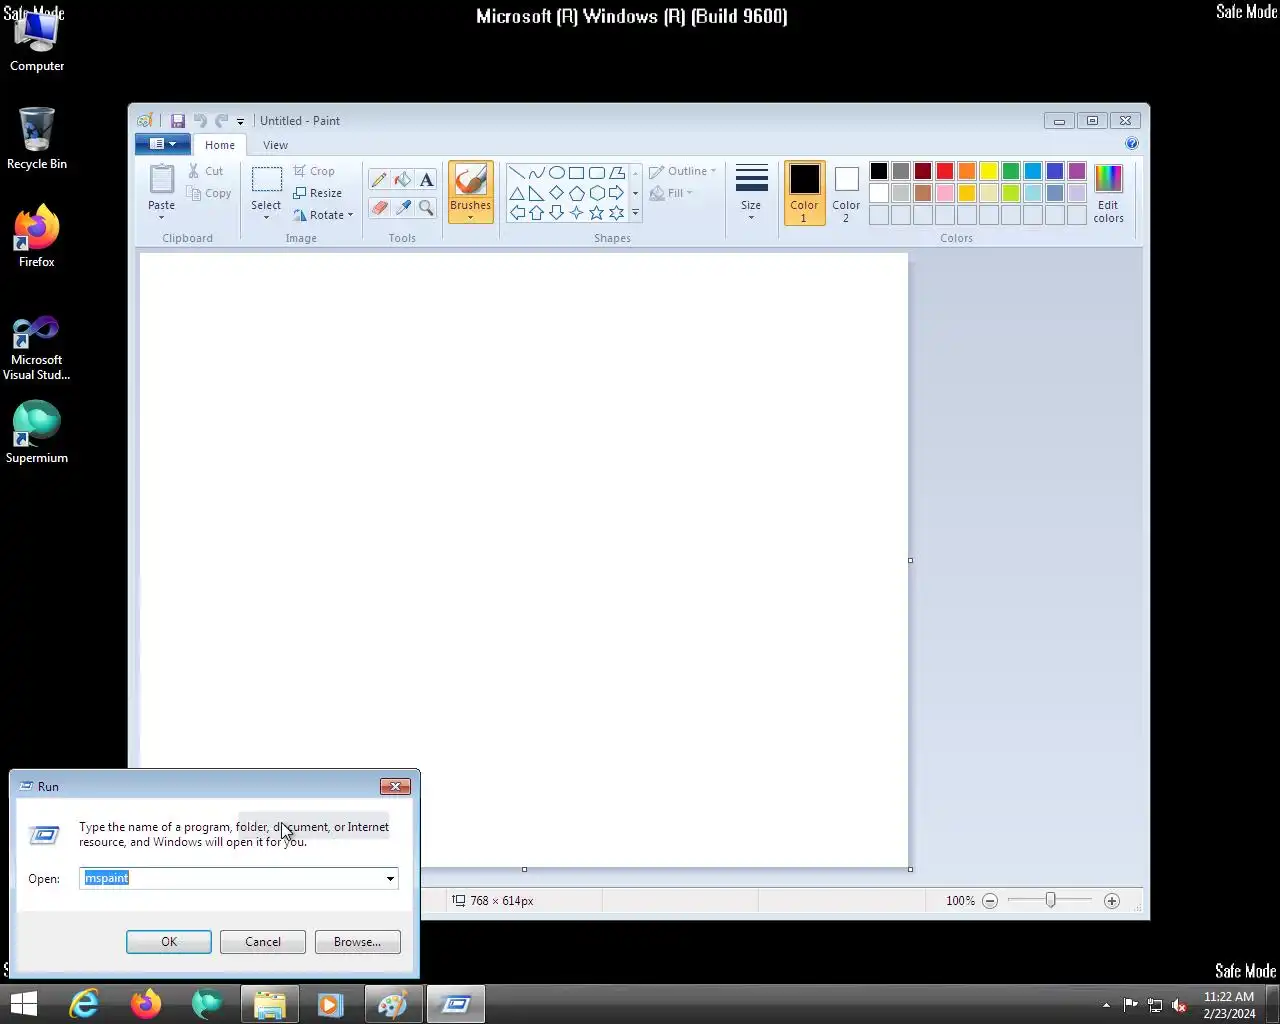The width and height of the screenshot is (1280, 1024).
Task: Pick the Pentagon shape
Action: 577,193
